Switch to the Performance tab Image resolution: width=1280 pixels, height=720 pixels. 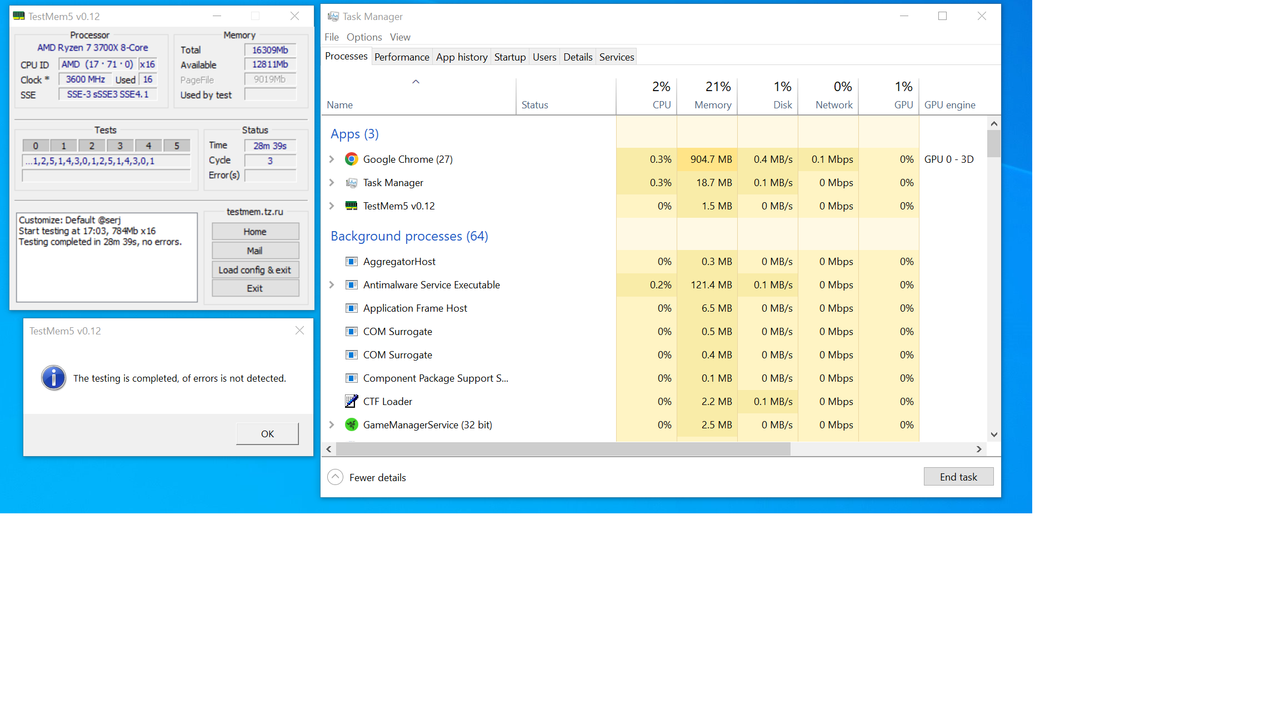click(402, 57)
